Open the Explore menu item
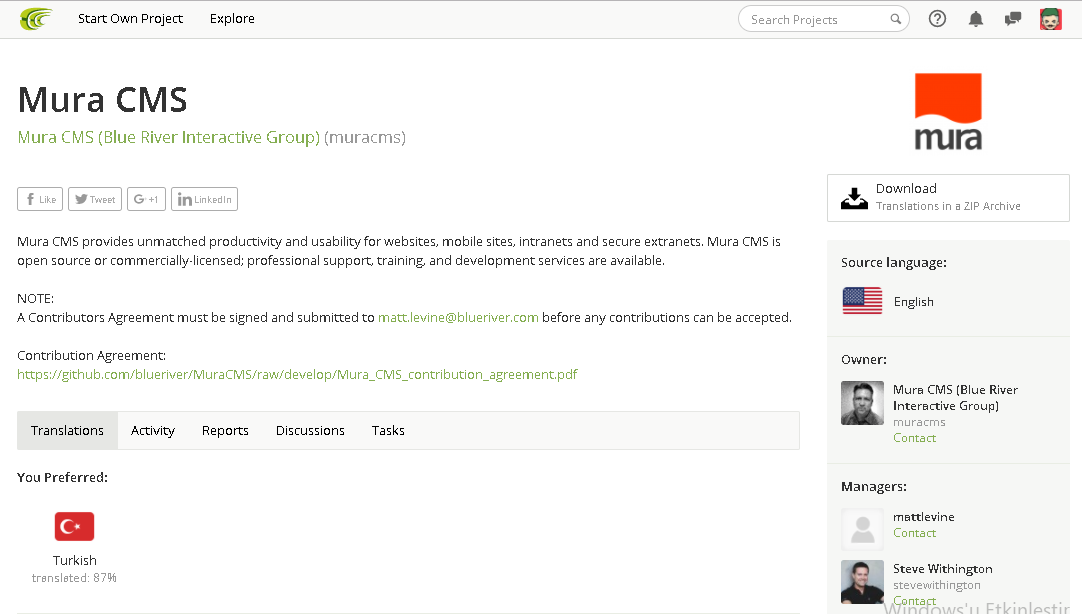This screenshot has height=614, width=1082. click(x=233, y=19)
